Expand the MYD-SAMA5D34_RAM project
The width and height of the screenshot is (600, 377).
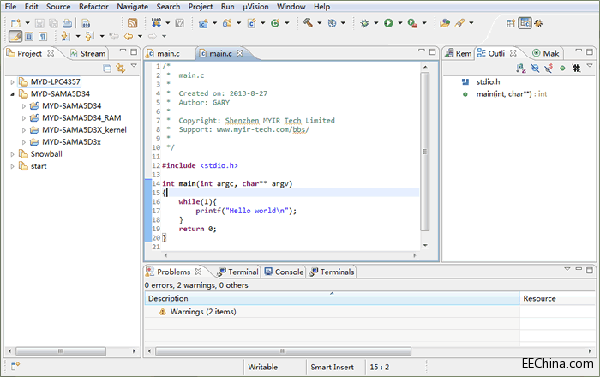(24, 118)
